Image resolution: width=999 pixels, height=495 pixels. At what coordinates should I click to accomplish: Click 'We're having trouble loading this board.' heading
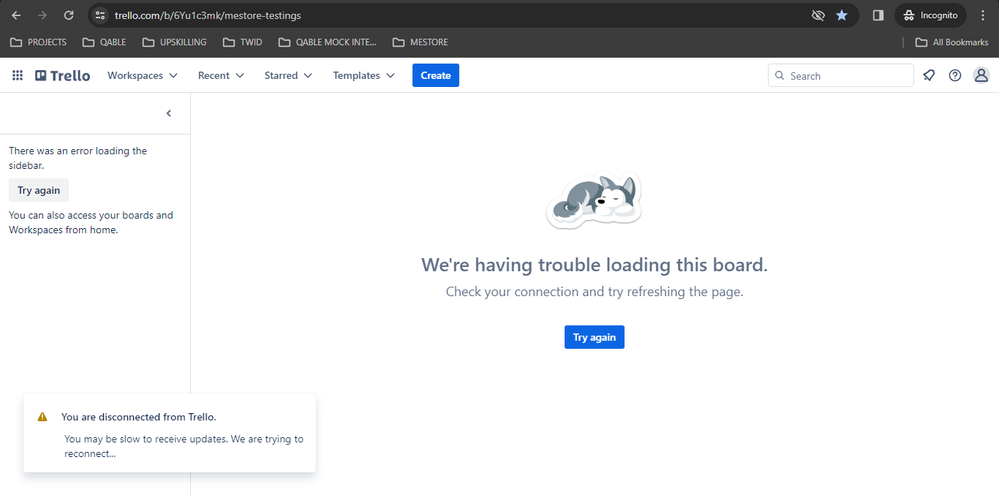tap(594, 265)
